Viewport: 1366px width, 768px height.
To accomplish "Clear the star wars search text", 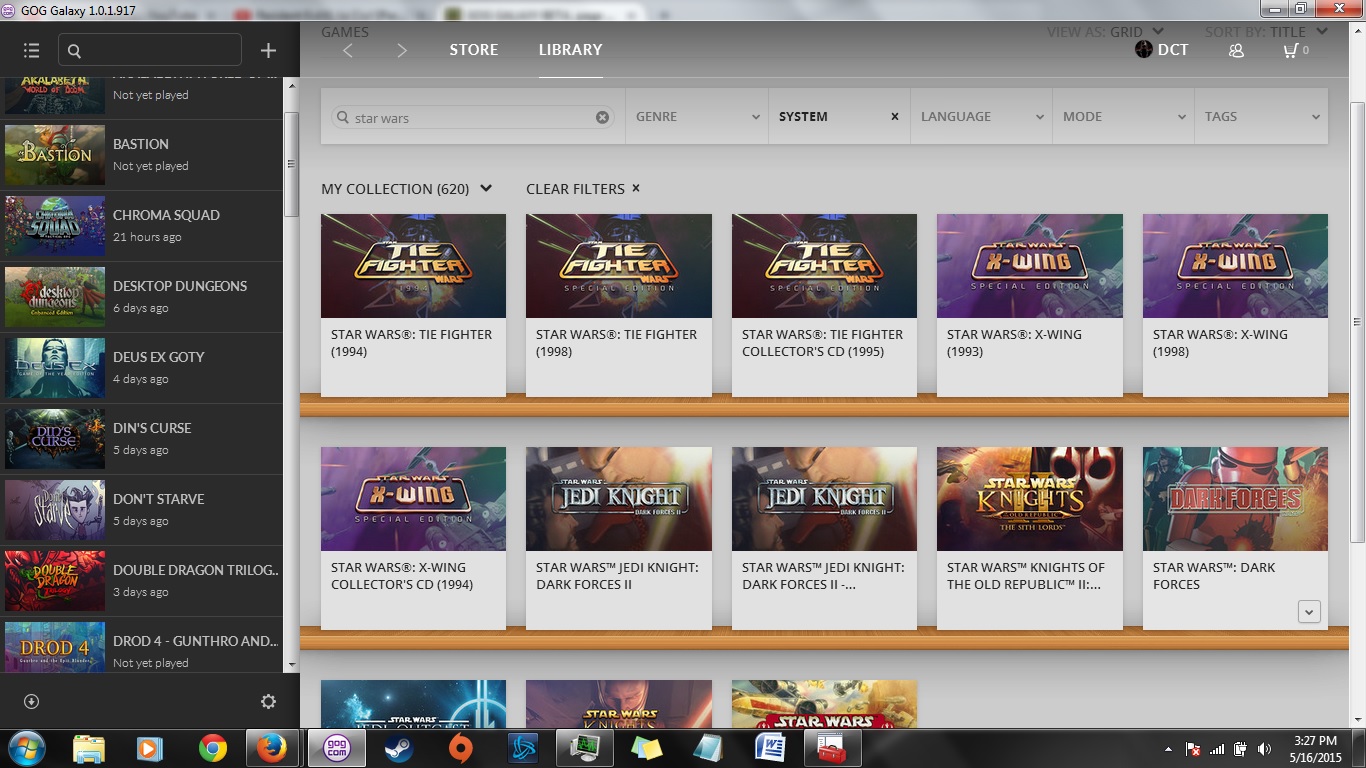I will (x=602, y=117).
